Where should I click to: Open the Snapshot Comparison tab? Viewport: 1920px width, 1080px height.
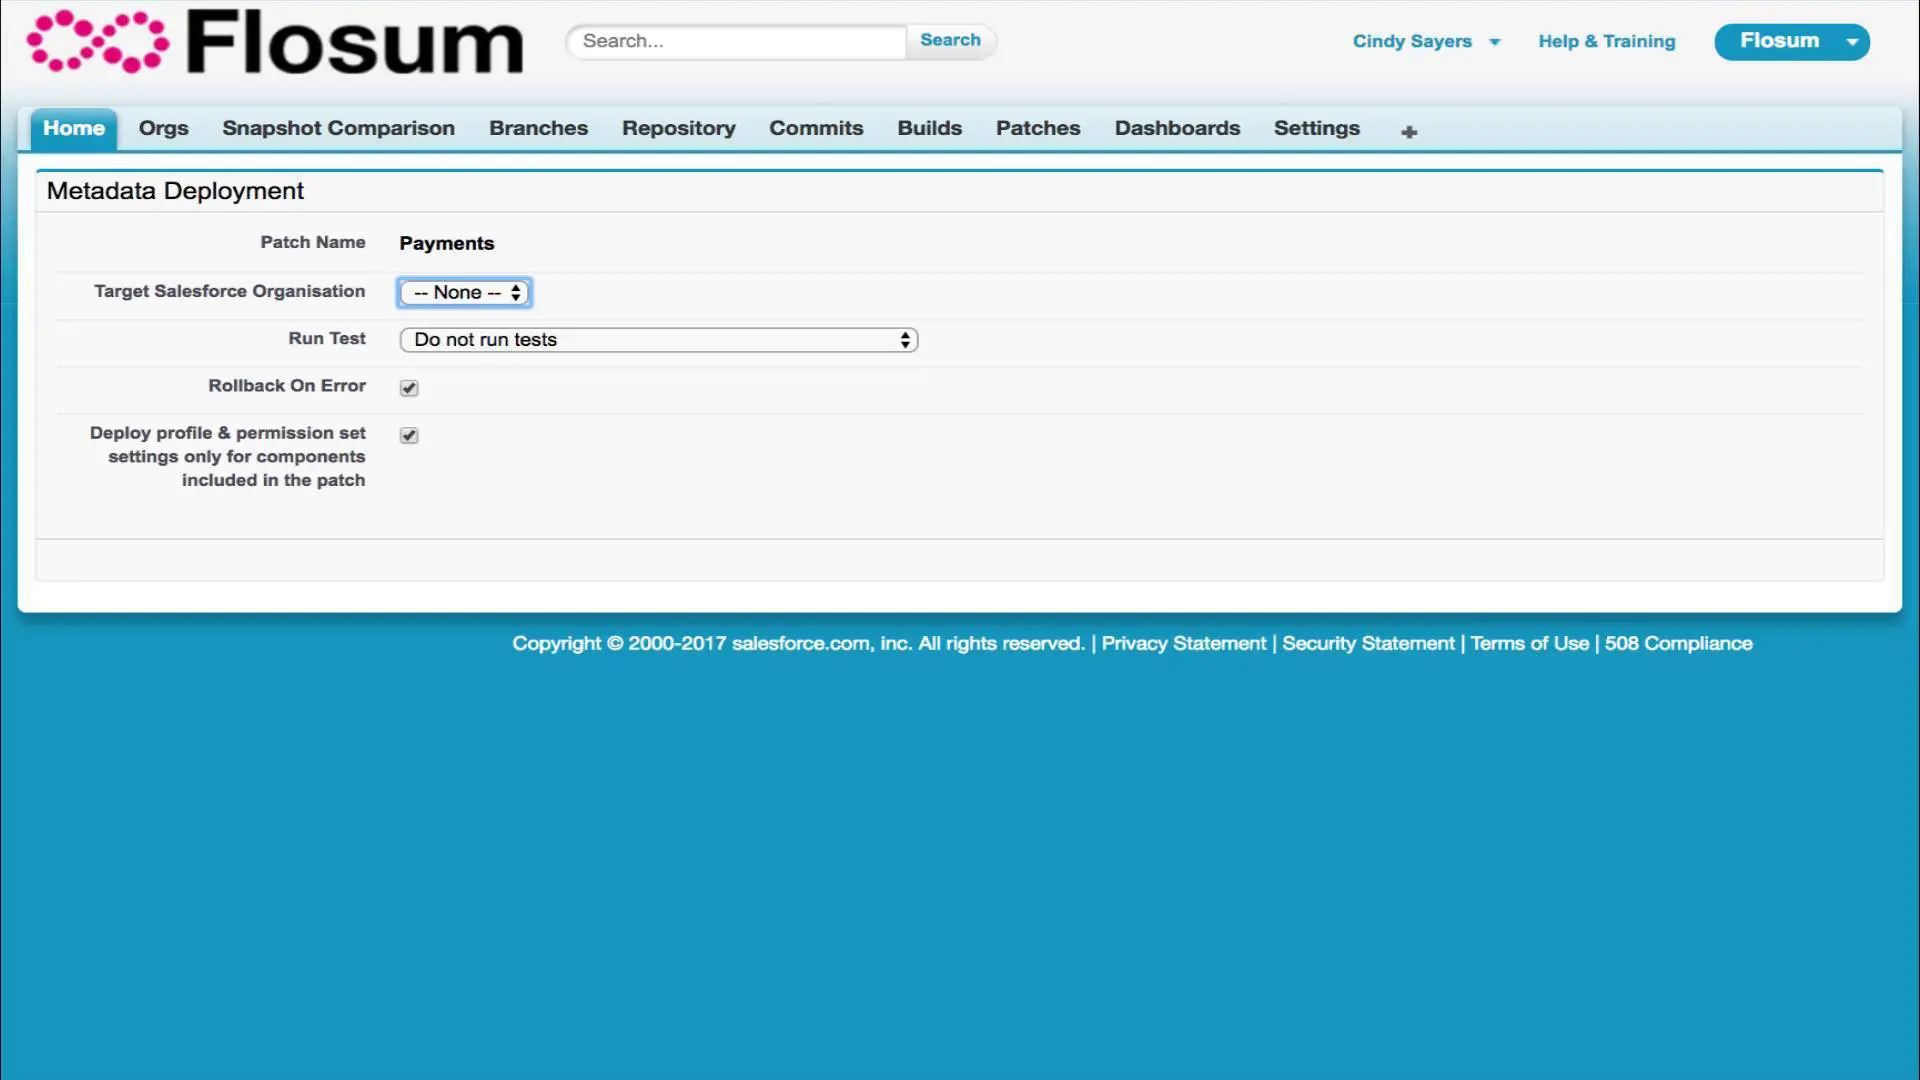pos(338,129)
